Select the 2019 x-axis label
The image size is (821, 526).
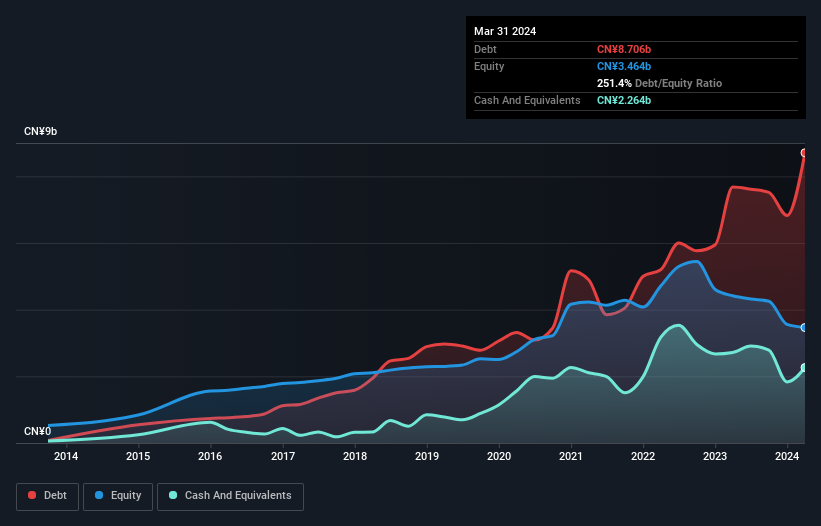[427, 456]
